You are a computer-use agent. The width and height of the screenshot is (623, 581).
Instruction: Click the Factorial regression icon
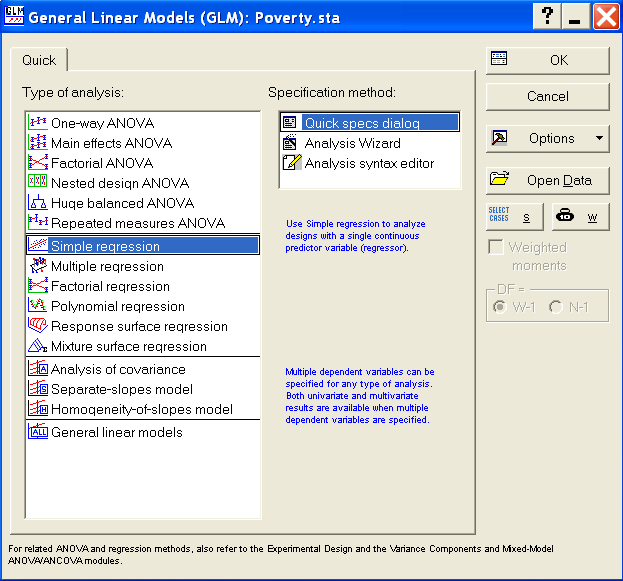pos(38,286)
